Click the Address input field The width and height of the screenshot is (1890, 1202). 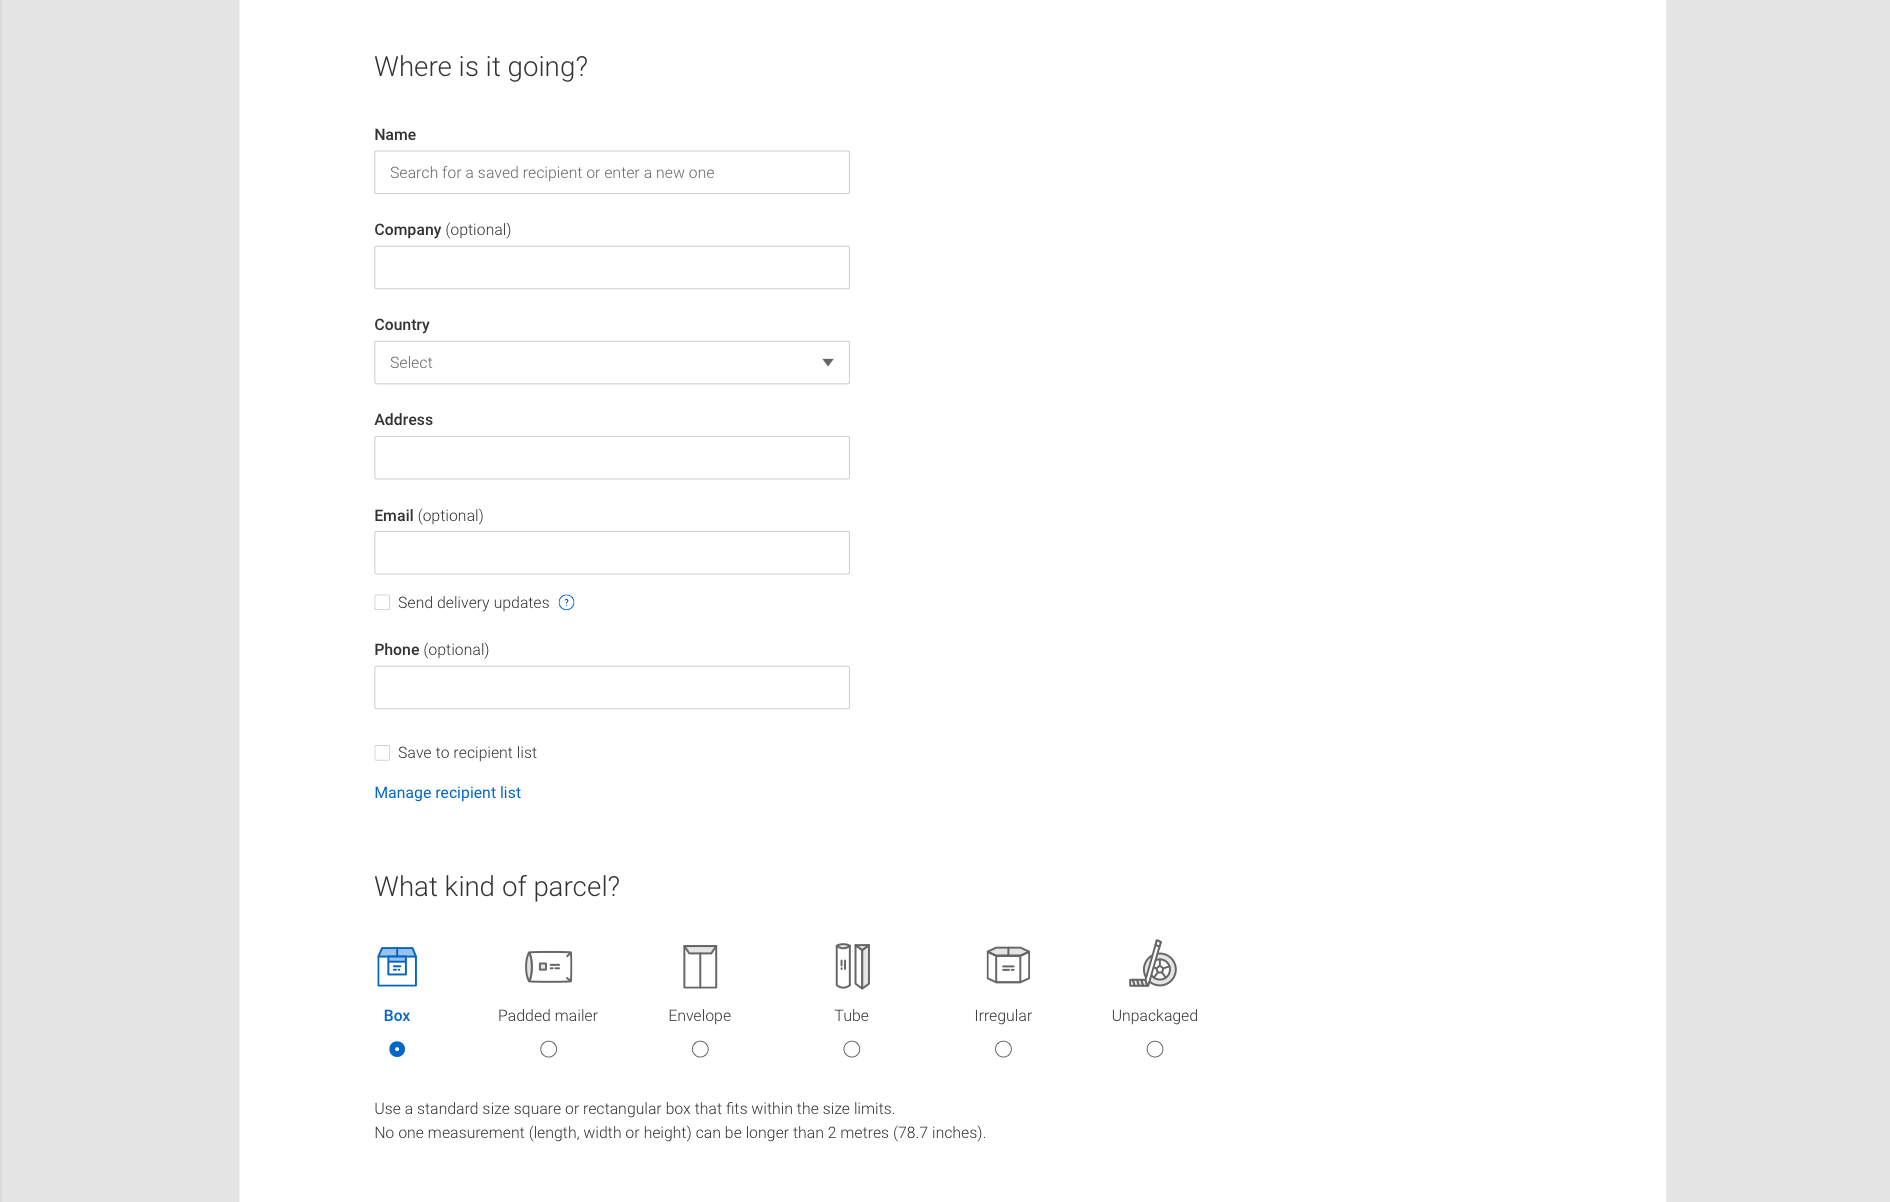(x=611, y=457)
